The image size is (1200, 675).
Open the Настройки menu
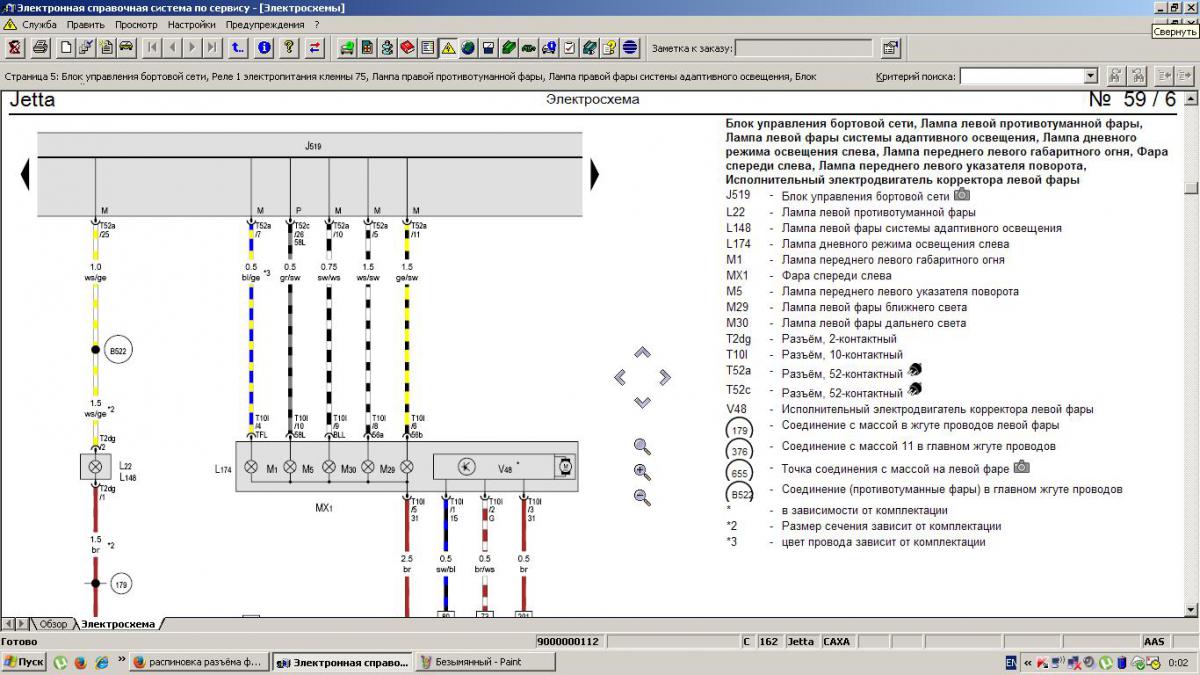(192, 24)
